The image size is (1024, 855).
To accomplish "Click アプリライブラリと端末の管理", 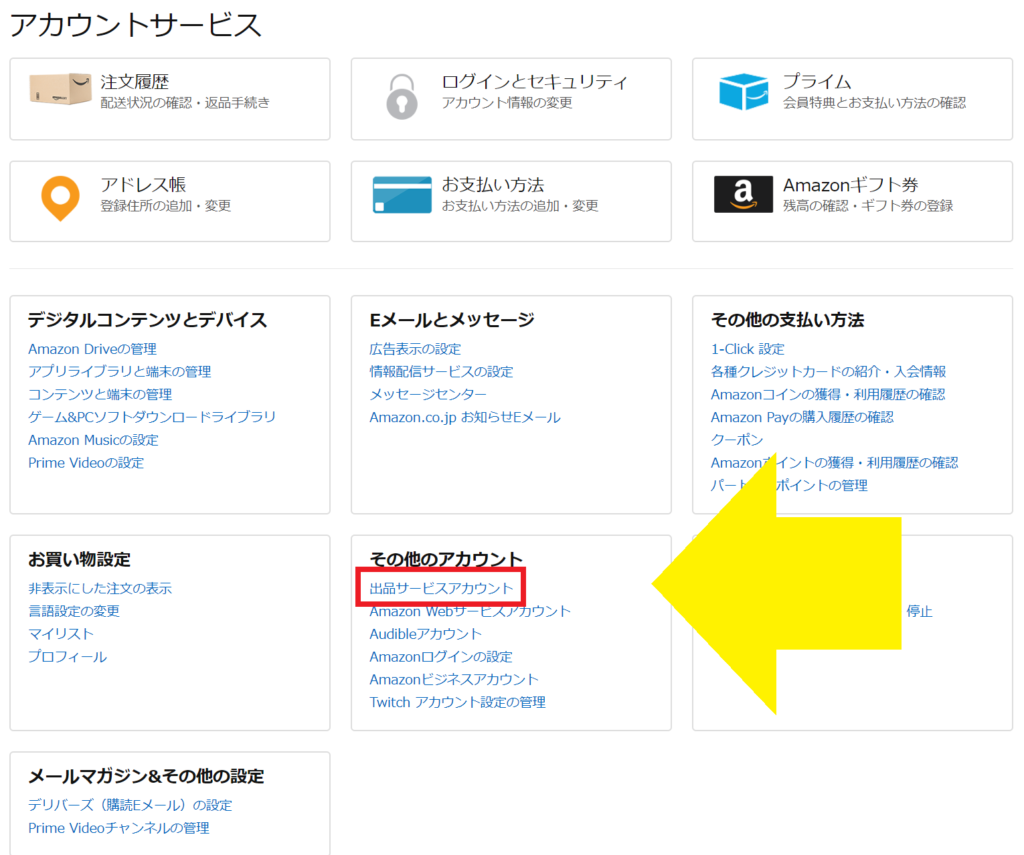I will click(x=120, y=372).
